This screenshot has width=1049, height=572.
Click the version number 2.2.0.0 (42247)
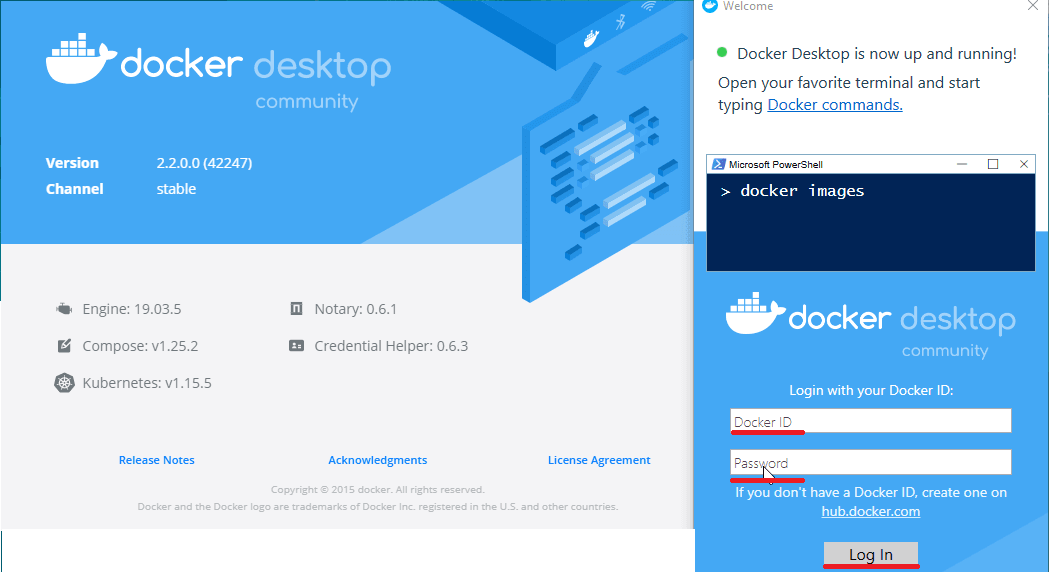tap(204, 163)
